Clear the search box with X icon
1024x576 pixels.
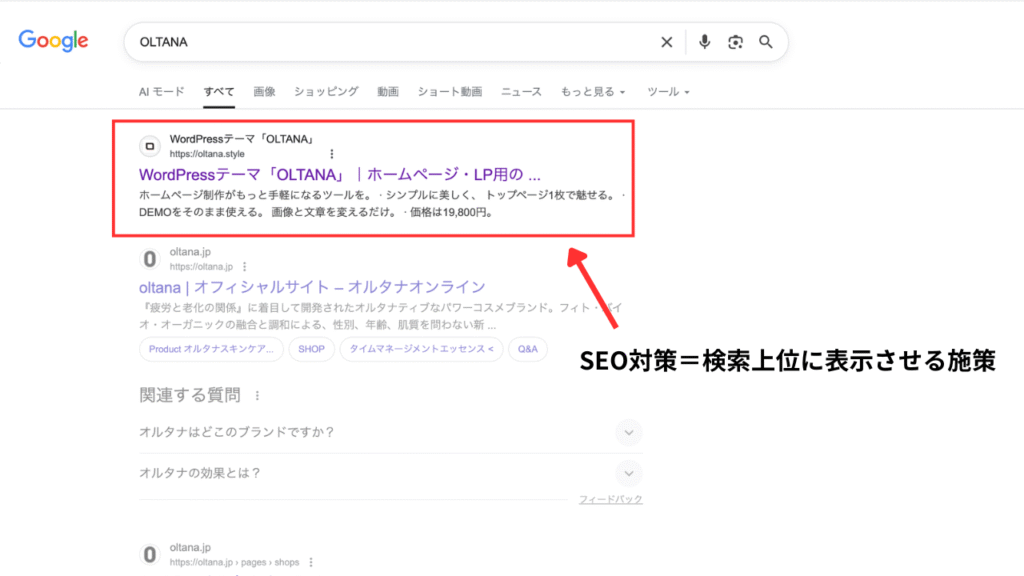tap(667, 42)
